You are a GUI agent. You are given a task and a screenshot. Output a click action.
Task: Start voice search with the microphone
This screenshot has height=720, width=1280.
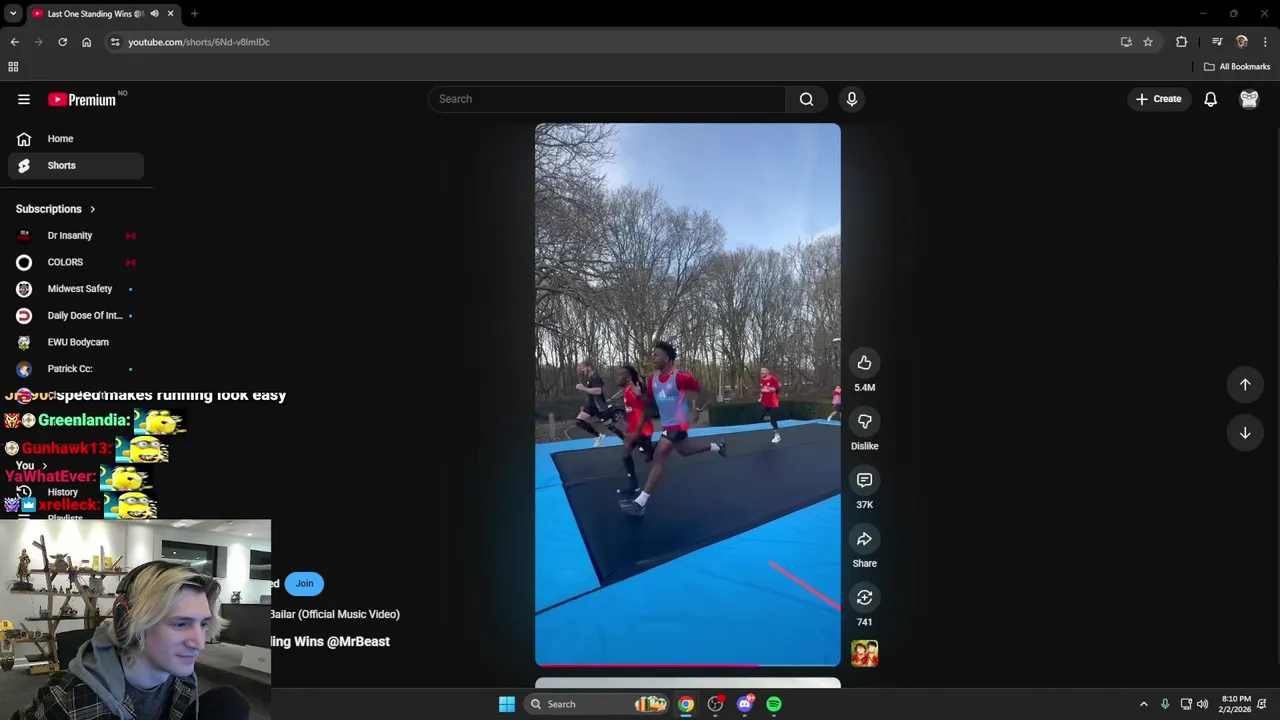point(852,99)
